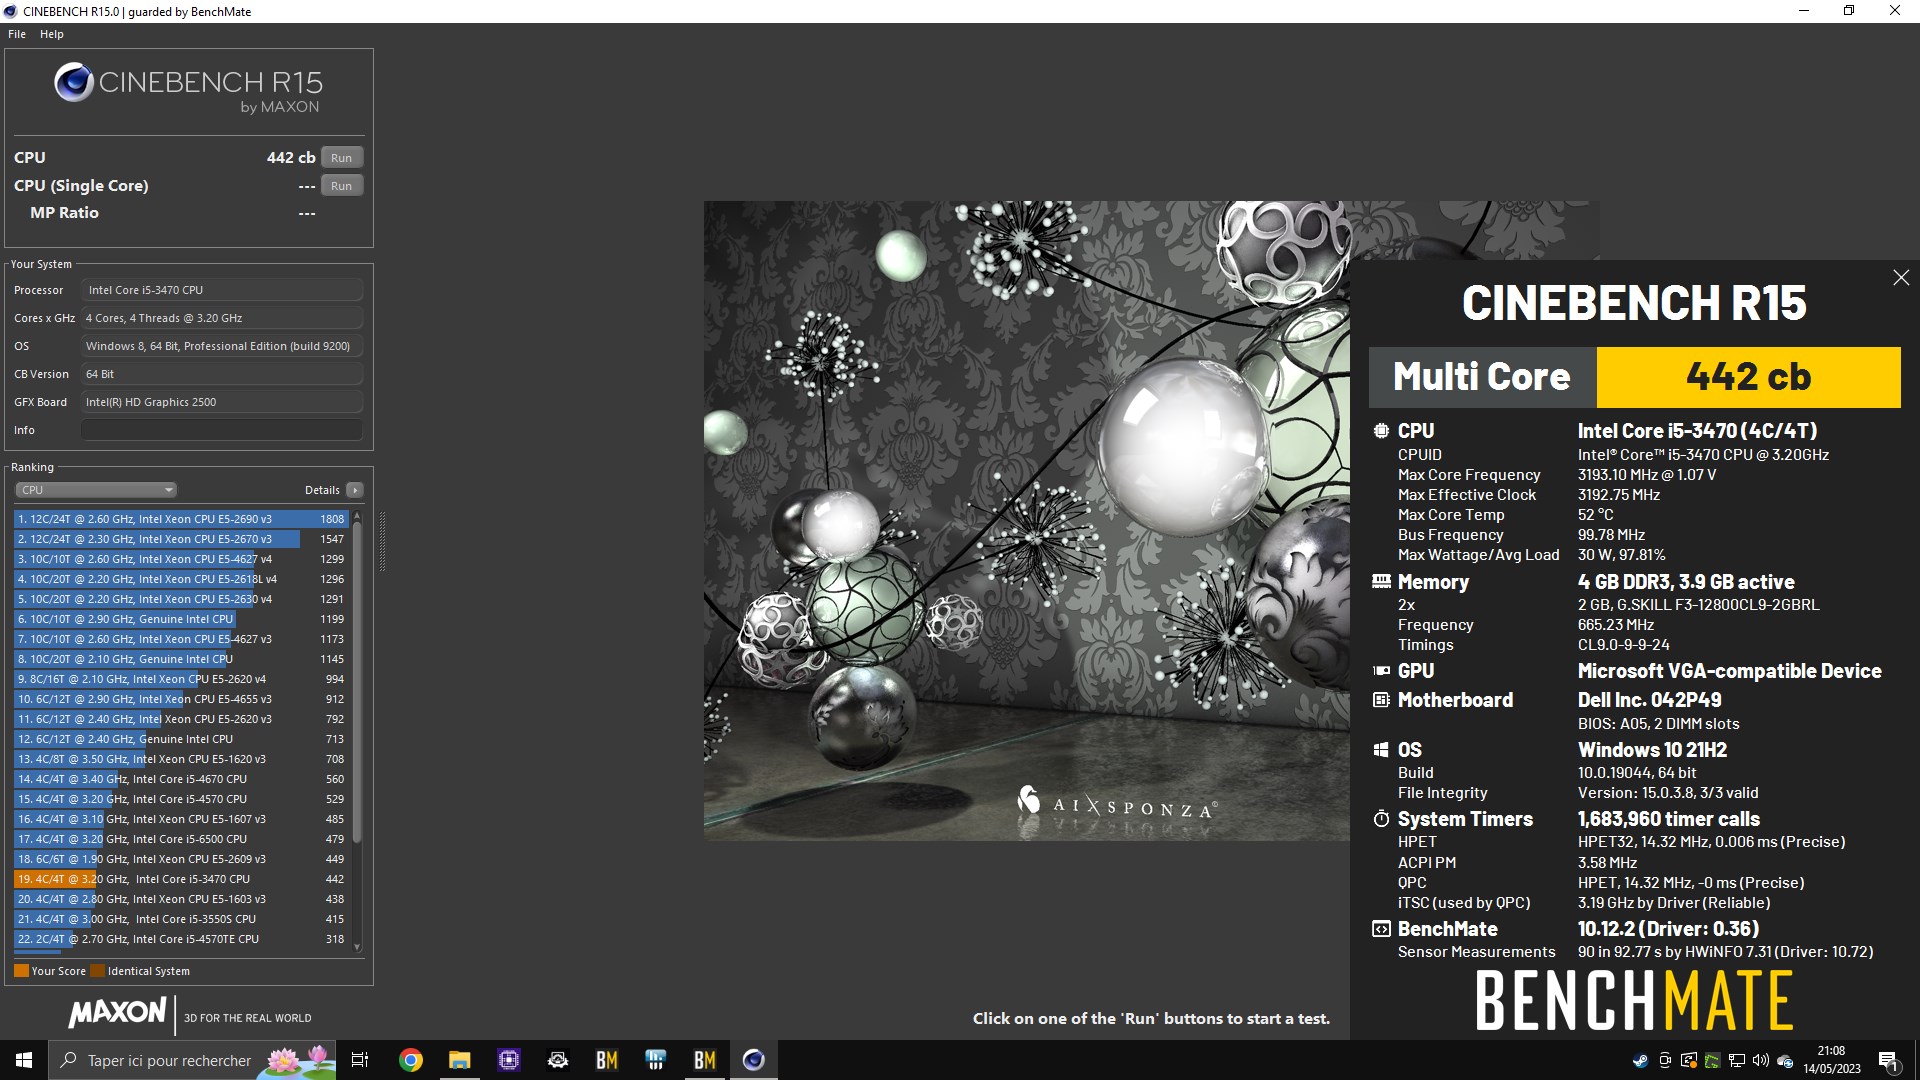1920x1080 pixels.
Task: Close the BenchMate result overlay
Action: tap(1901, 278)
